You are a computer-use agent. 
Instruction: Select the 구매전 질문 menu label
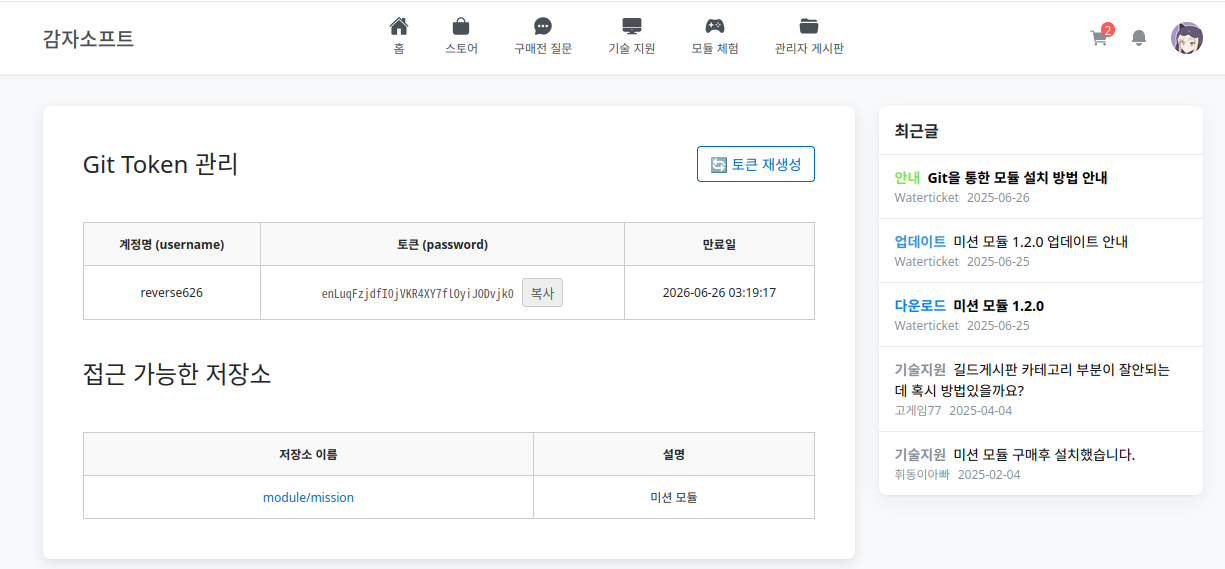coord(543,48)
